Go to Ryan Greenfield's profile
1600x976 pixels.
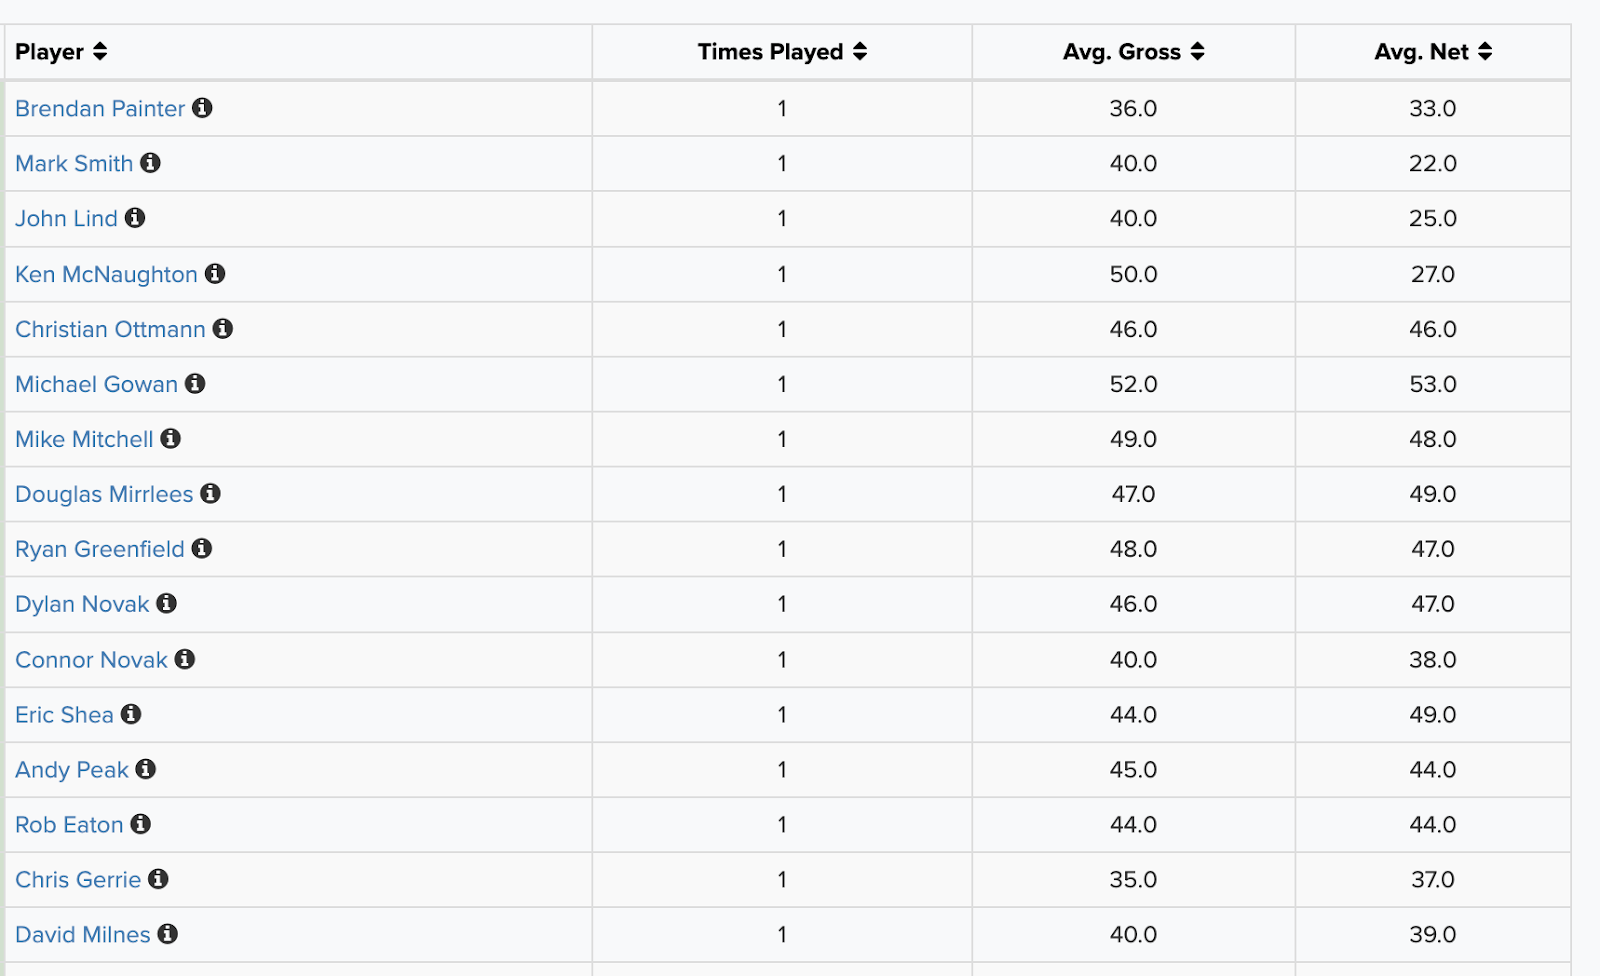coord(100,549)
